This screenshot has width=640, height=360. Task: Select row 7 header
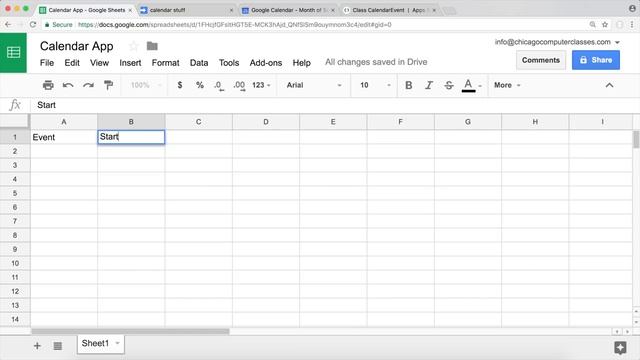tap(15, 221)
